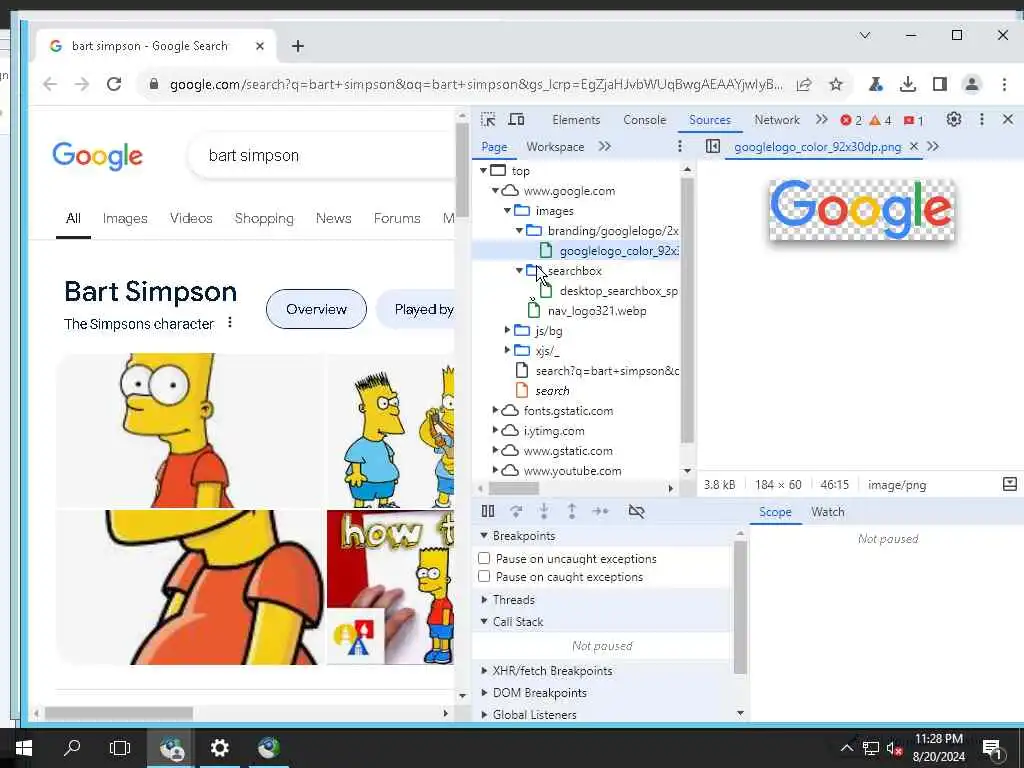Toggle deactivate breakpoints icon
Viewport: 1024px width, 768px height.
[636, 511]
